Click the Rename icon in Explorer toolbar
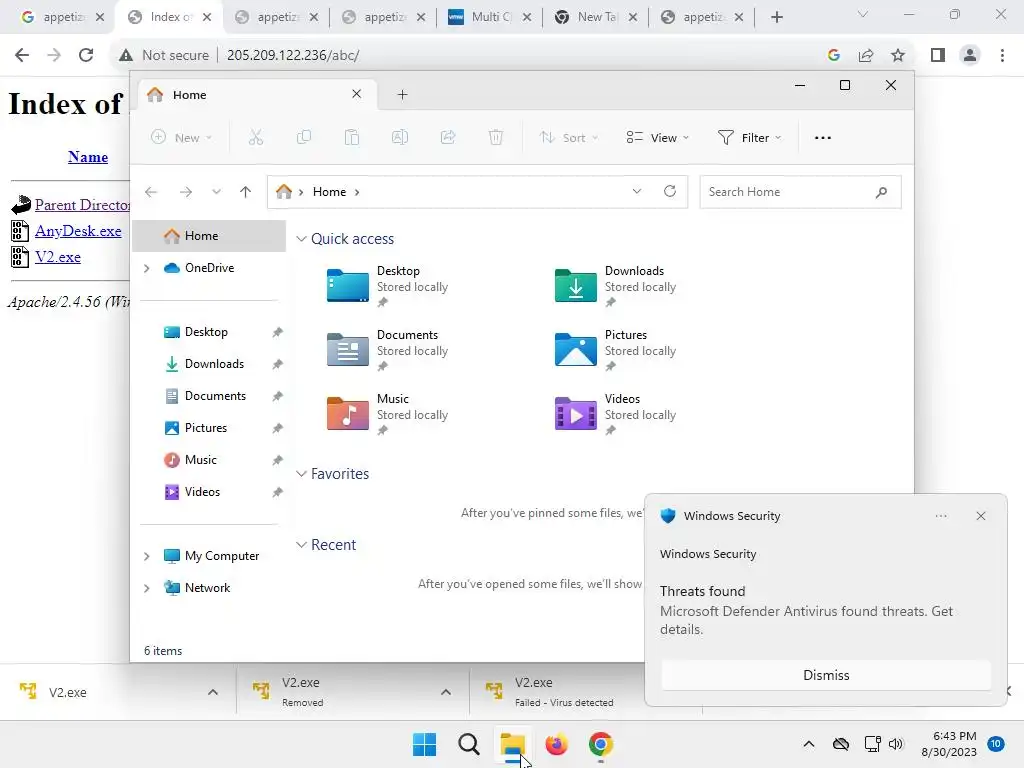 (x=400, y=137)
